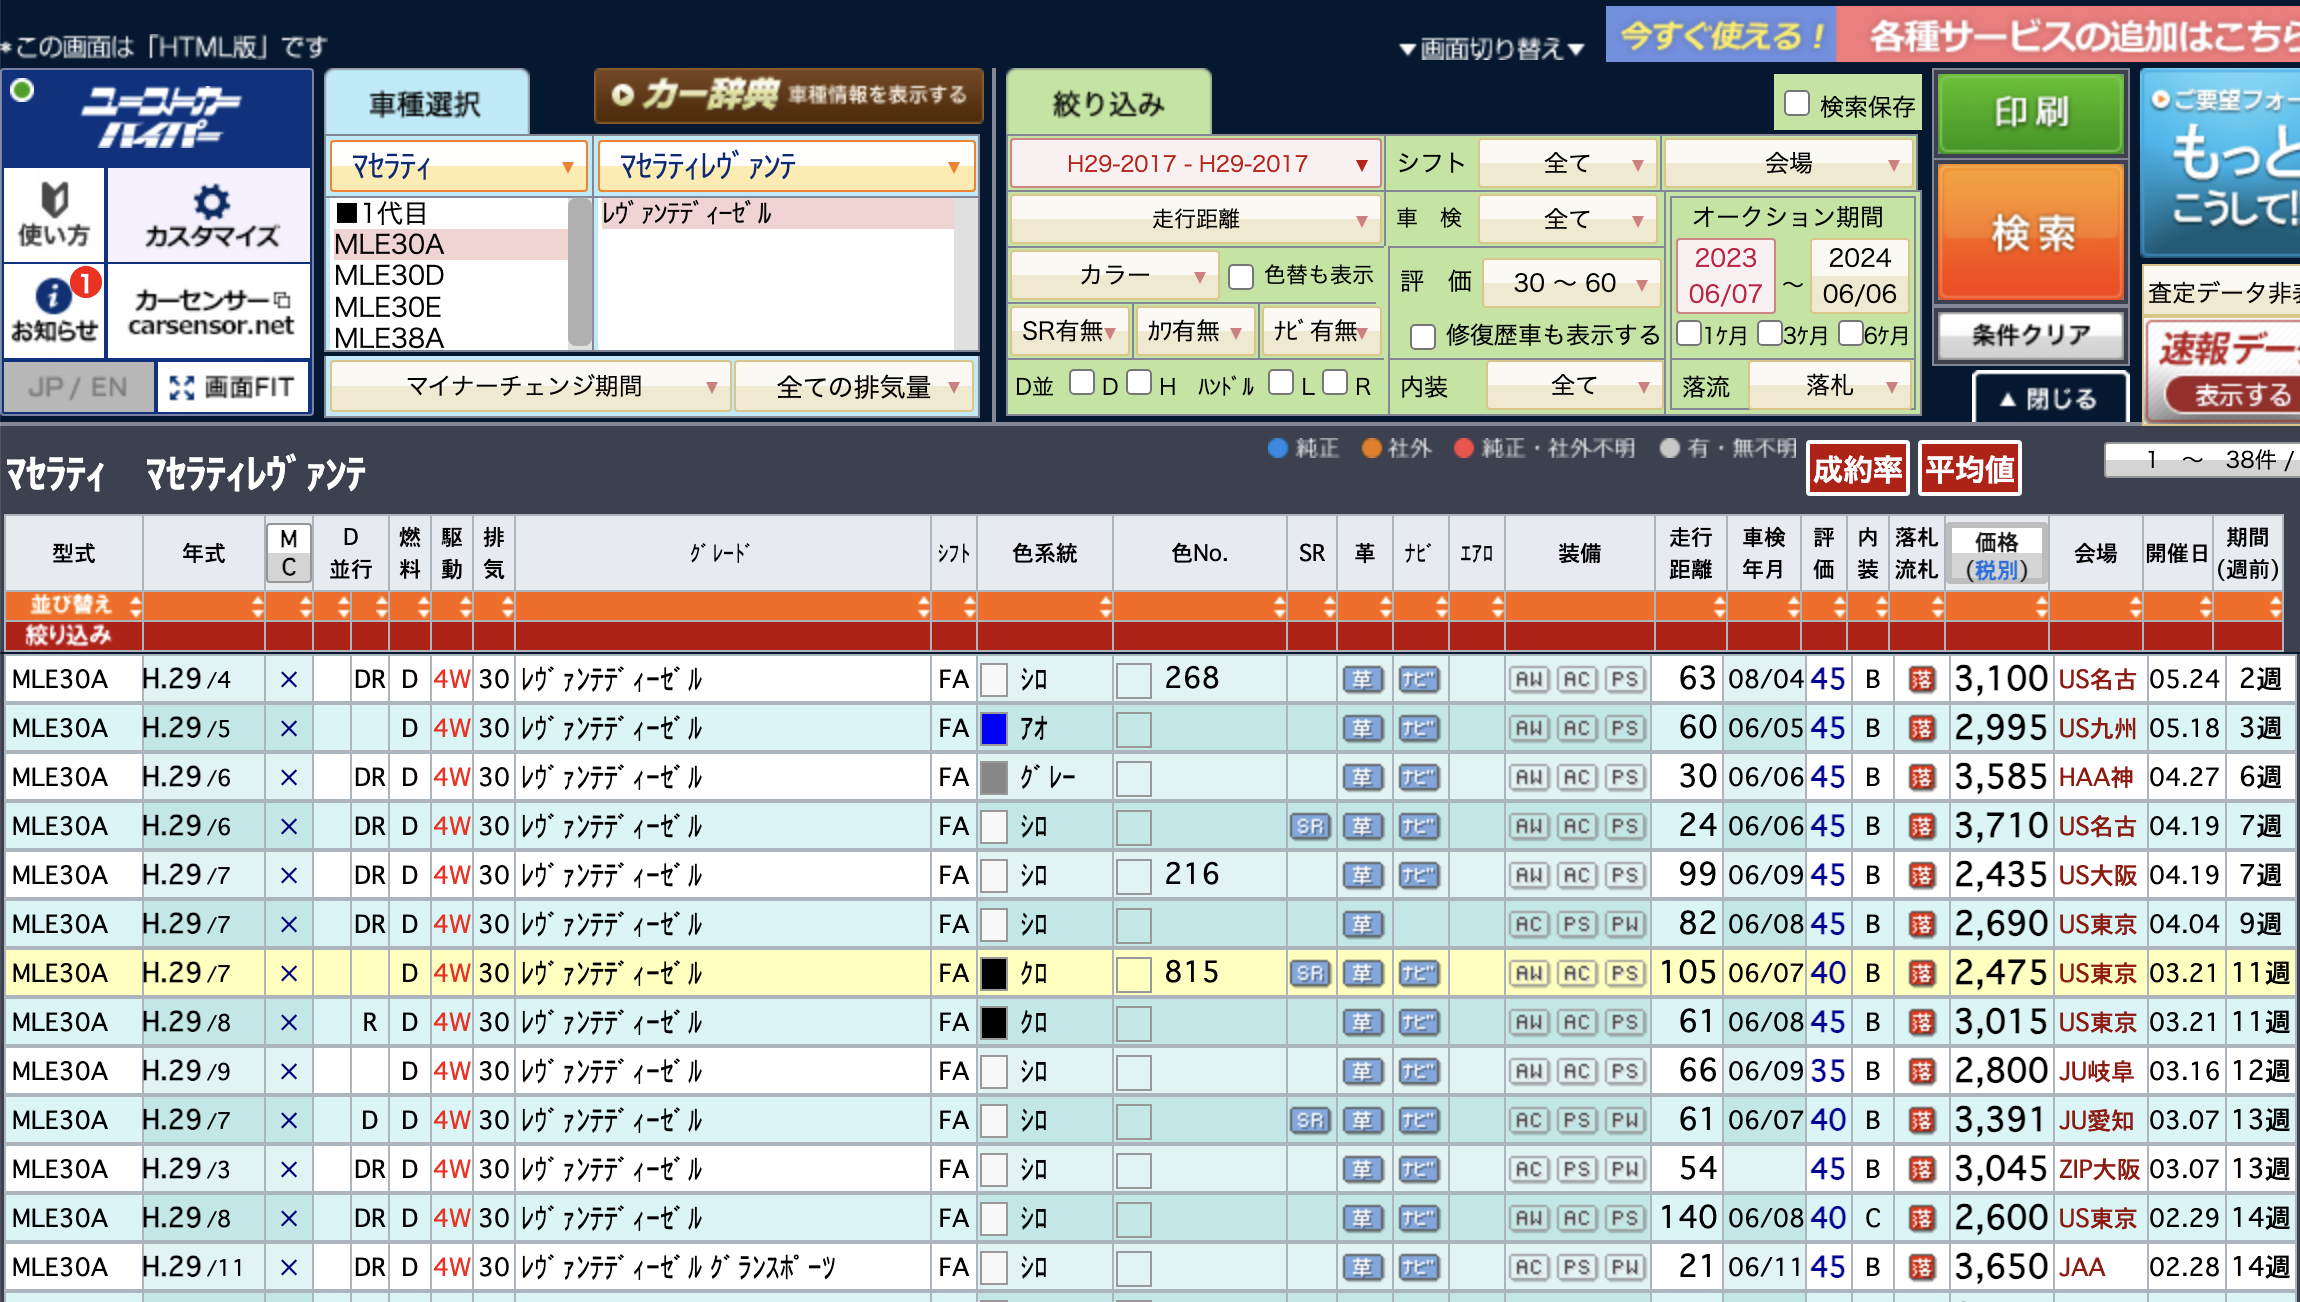Check the 3ヶ月 period checkbox
Image resolution: width=2300 pixels, height=1302 pixels.
(x=1769, y=333)
